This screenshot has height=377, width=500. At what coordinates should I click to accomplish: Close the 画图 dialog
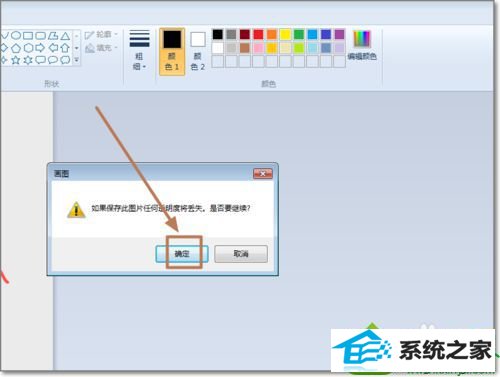point(263,173)
